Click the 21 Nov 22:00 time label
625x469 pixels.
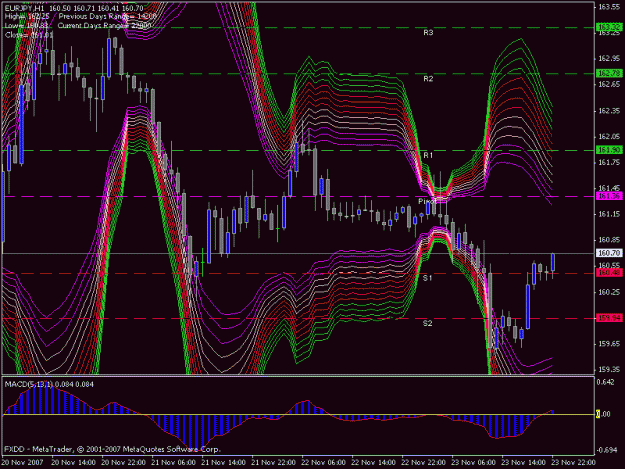point(274,463)
